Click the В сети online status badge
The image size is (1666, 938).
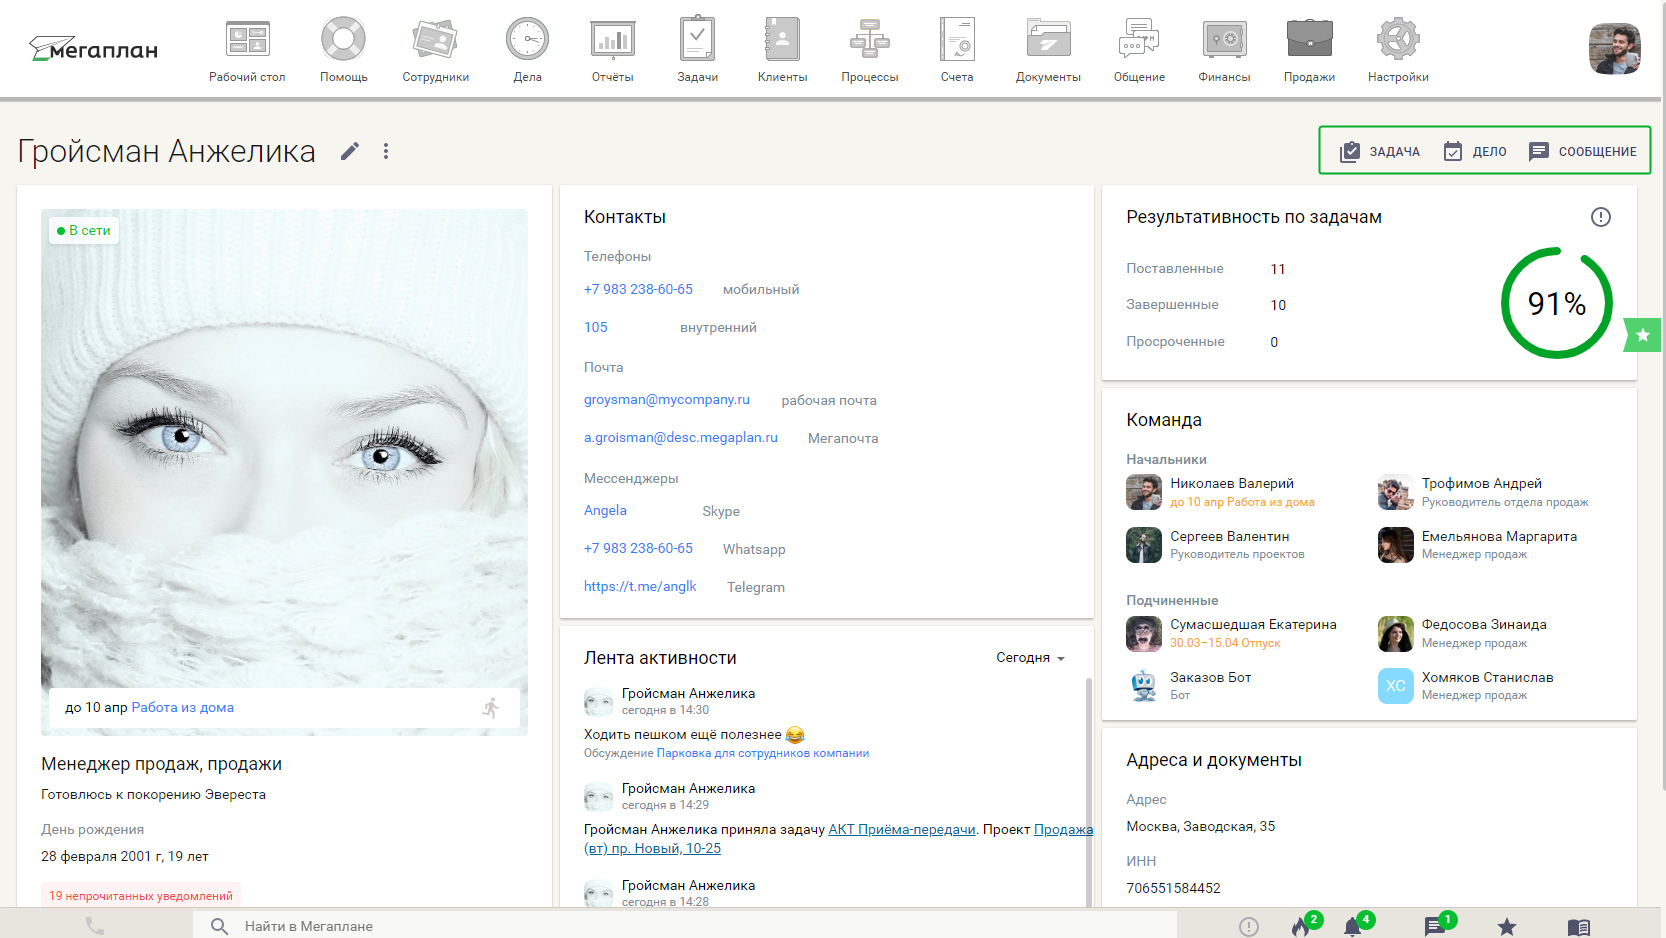[x=84, y=230]
